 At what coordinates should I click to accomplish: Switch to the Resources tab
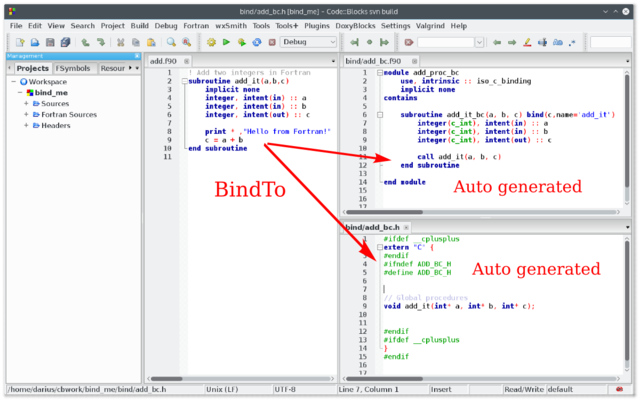[113, 68]
